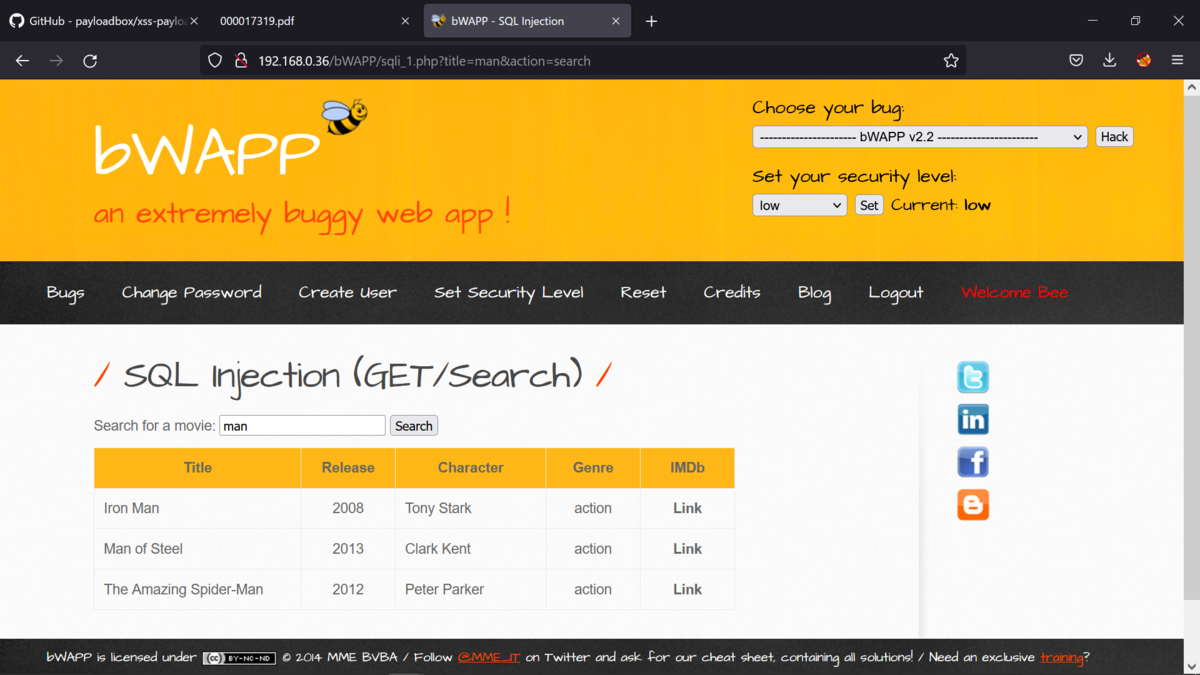Image resolution: width=1200 pixels, height=675 pixels.
Task: Open IMDb Link for Man of Steel
Action: coord(687,549)
